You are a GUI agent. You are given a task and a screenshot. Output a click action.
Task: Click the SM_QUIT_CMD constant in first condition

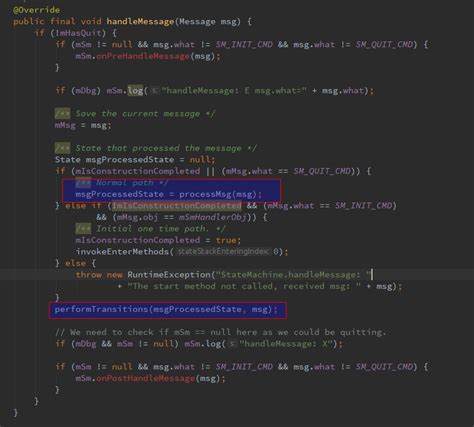[x=384, y=45]
